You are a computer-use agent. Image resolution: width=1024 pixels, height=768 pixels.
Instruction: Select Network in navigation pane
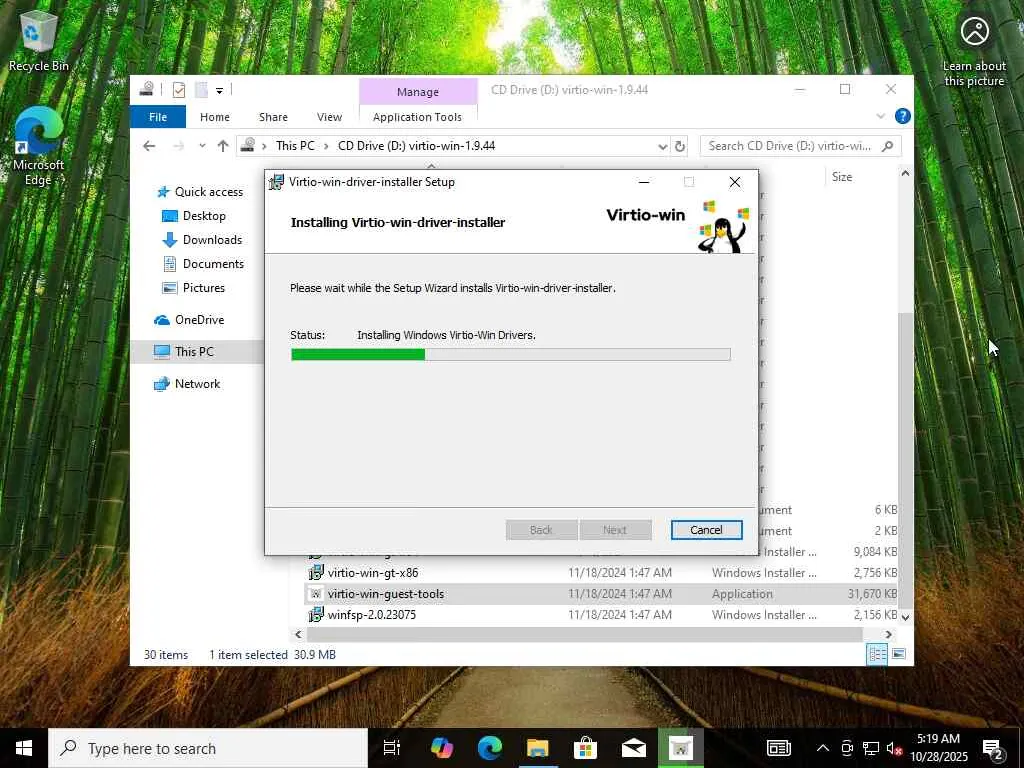tap(187, 384)
